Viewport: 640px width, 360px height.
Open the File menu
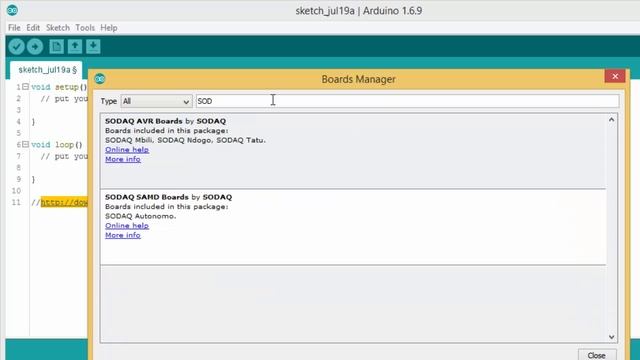click(14, 28)
